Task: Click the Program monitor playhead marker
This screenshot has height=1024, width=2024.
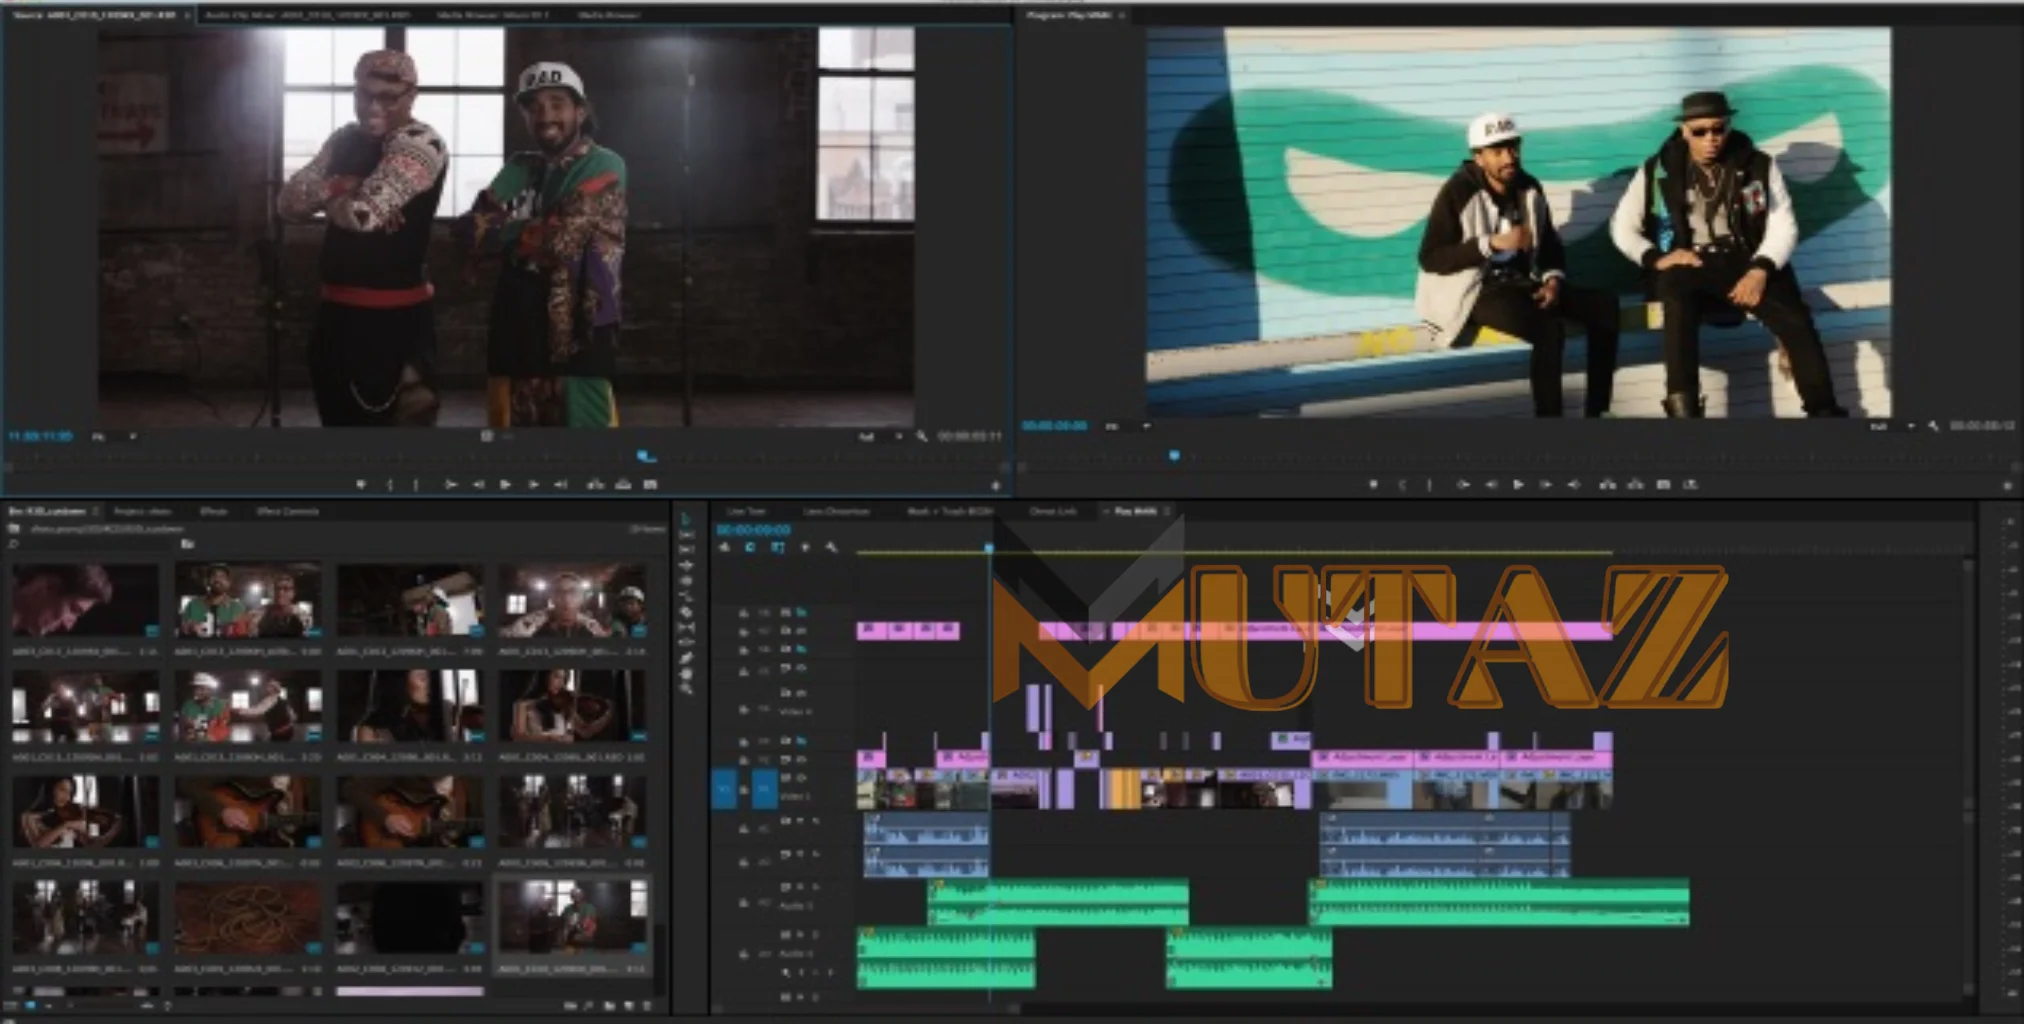Action: [x=1174, y=455]
